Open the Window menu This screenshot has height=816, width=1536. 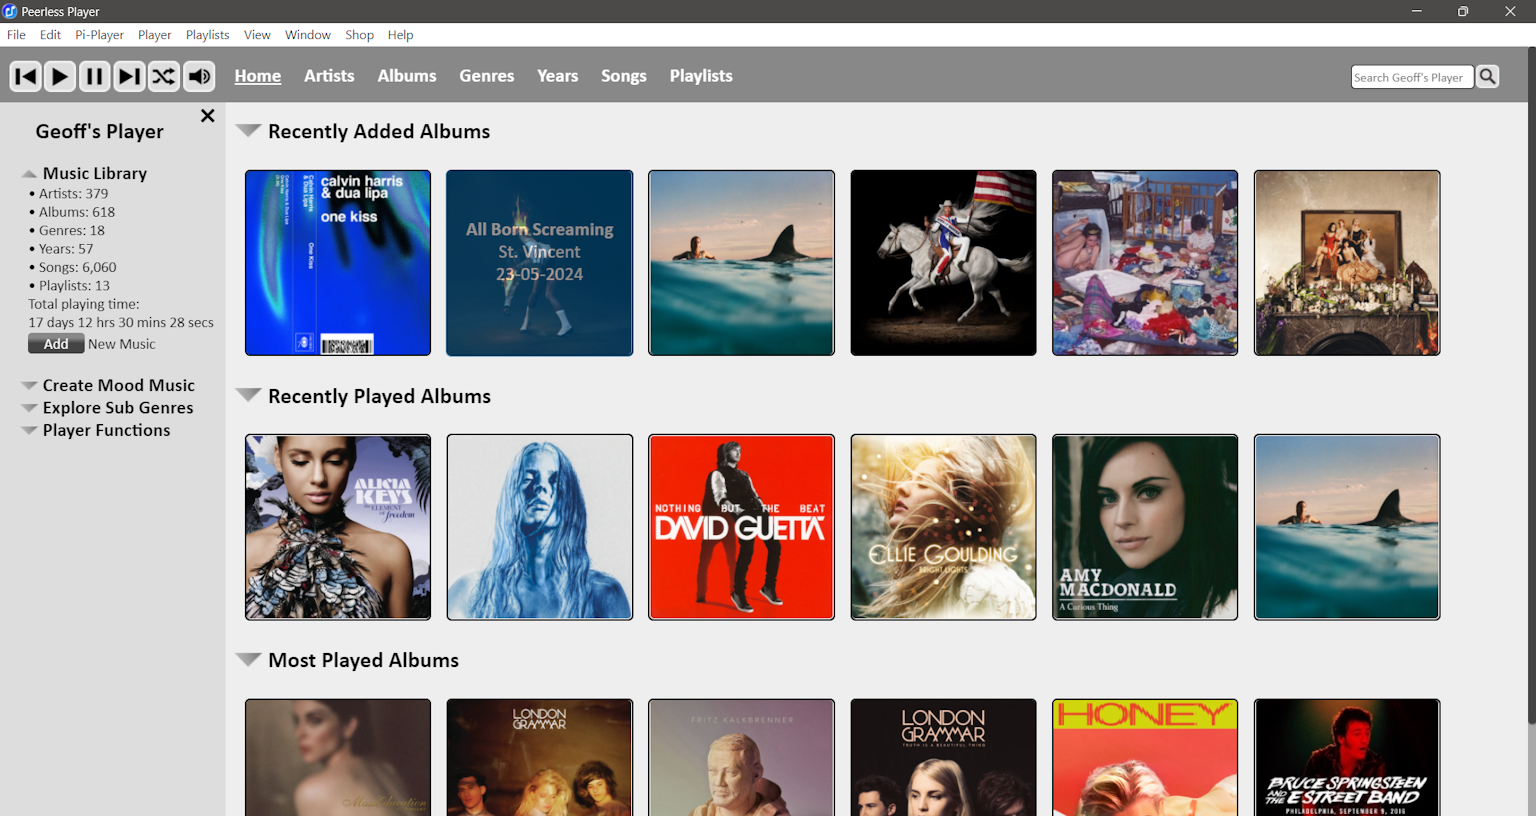coord(308,35)
